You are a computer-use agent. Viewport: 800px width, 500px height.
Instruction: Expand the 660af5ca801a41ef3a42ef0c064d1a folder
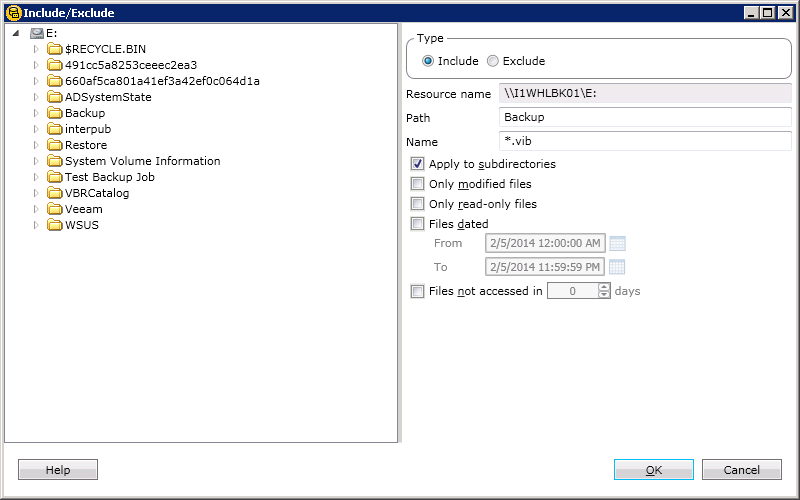[36, 81]
